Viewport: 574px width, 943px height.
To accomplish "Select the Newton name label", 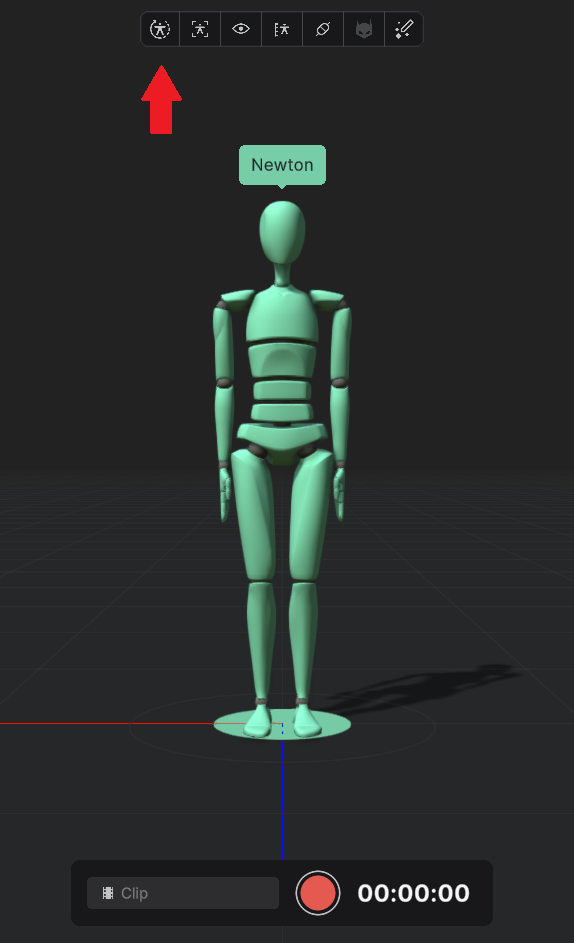I will tap(282, 165).
